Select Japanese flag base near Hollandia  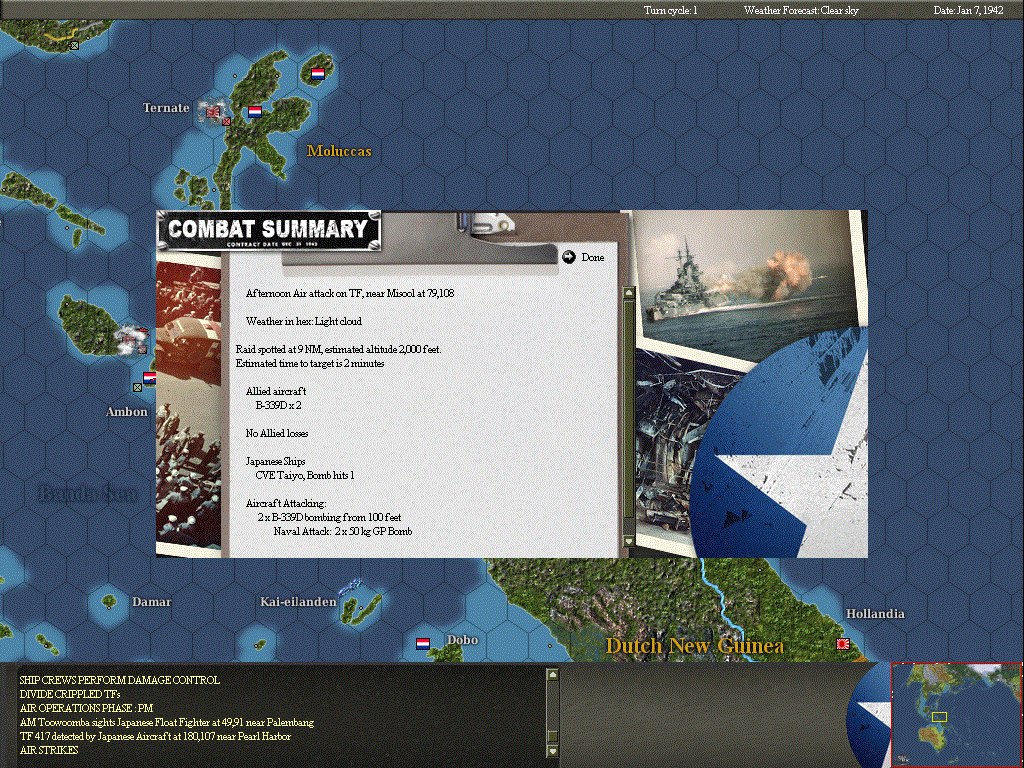click(843, 644)
